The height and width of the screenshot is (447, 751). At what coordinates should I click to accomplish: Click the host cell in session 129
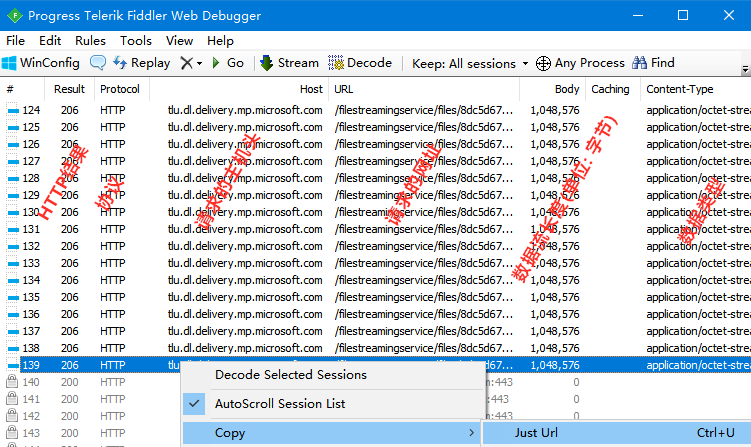pyautogui.click(x=245, y=195)
